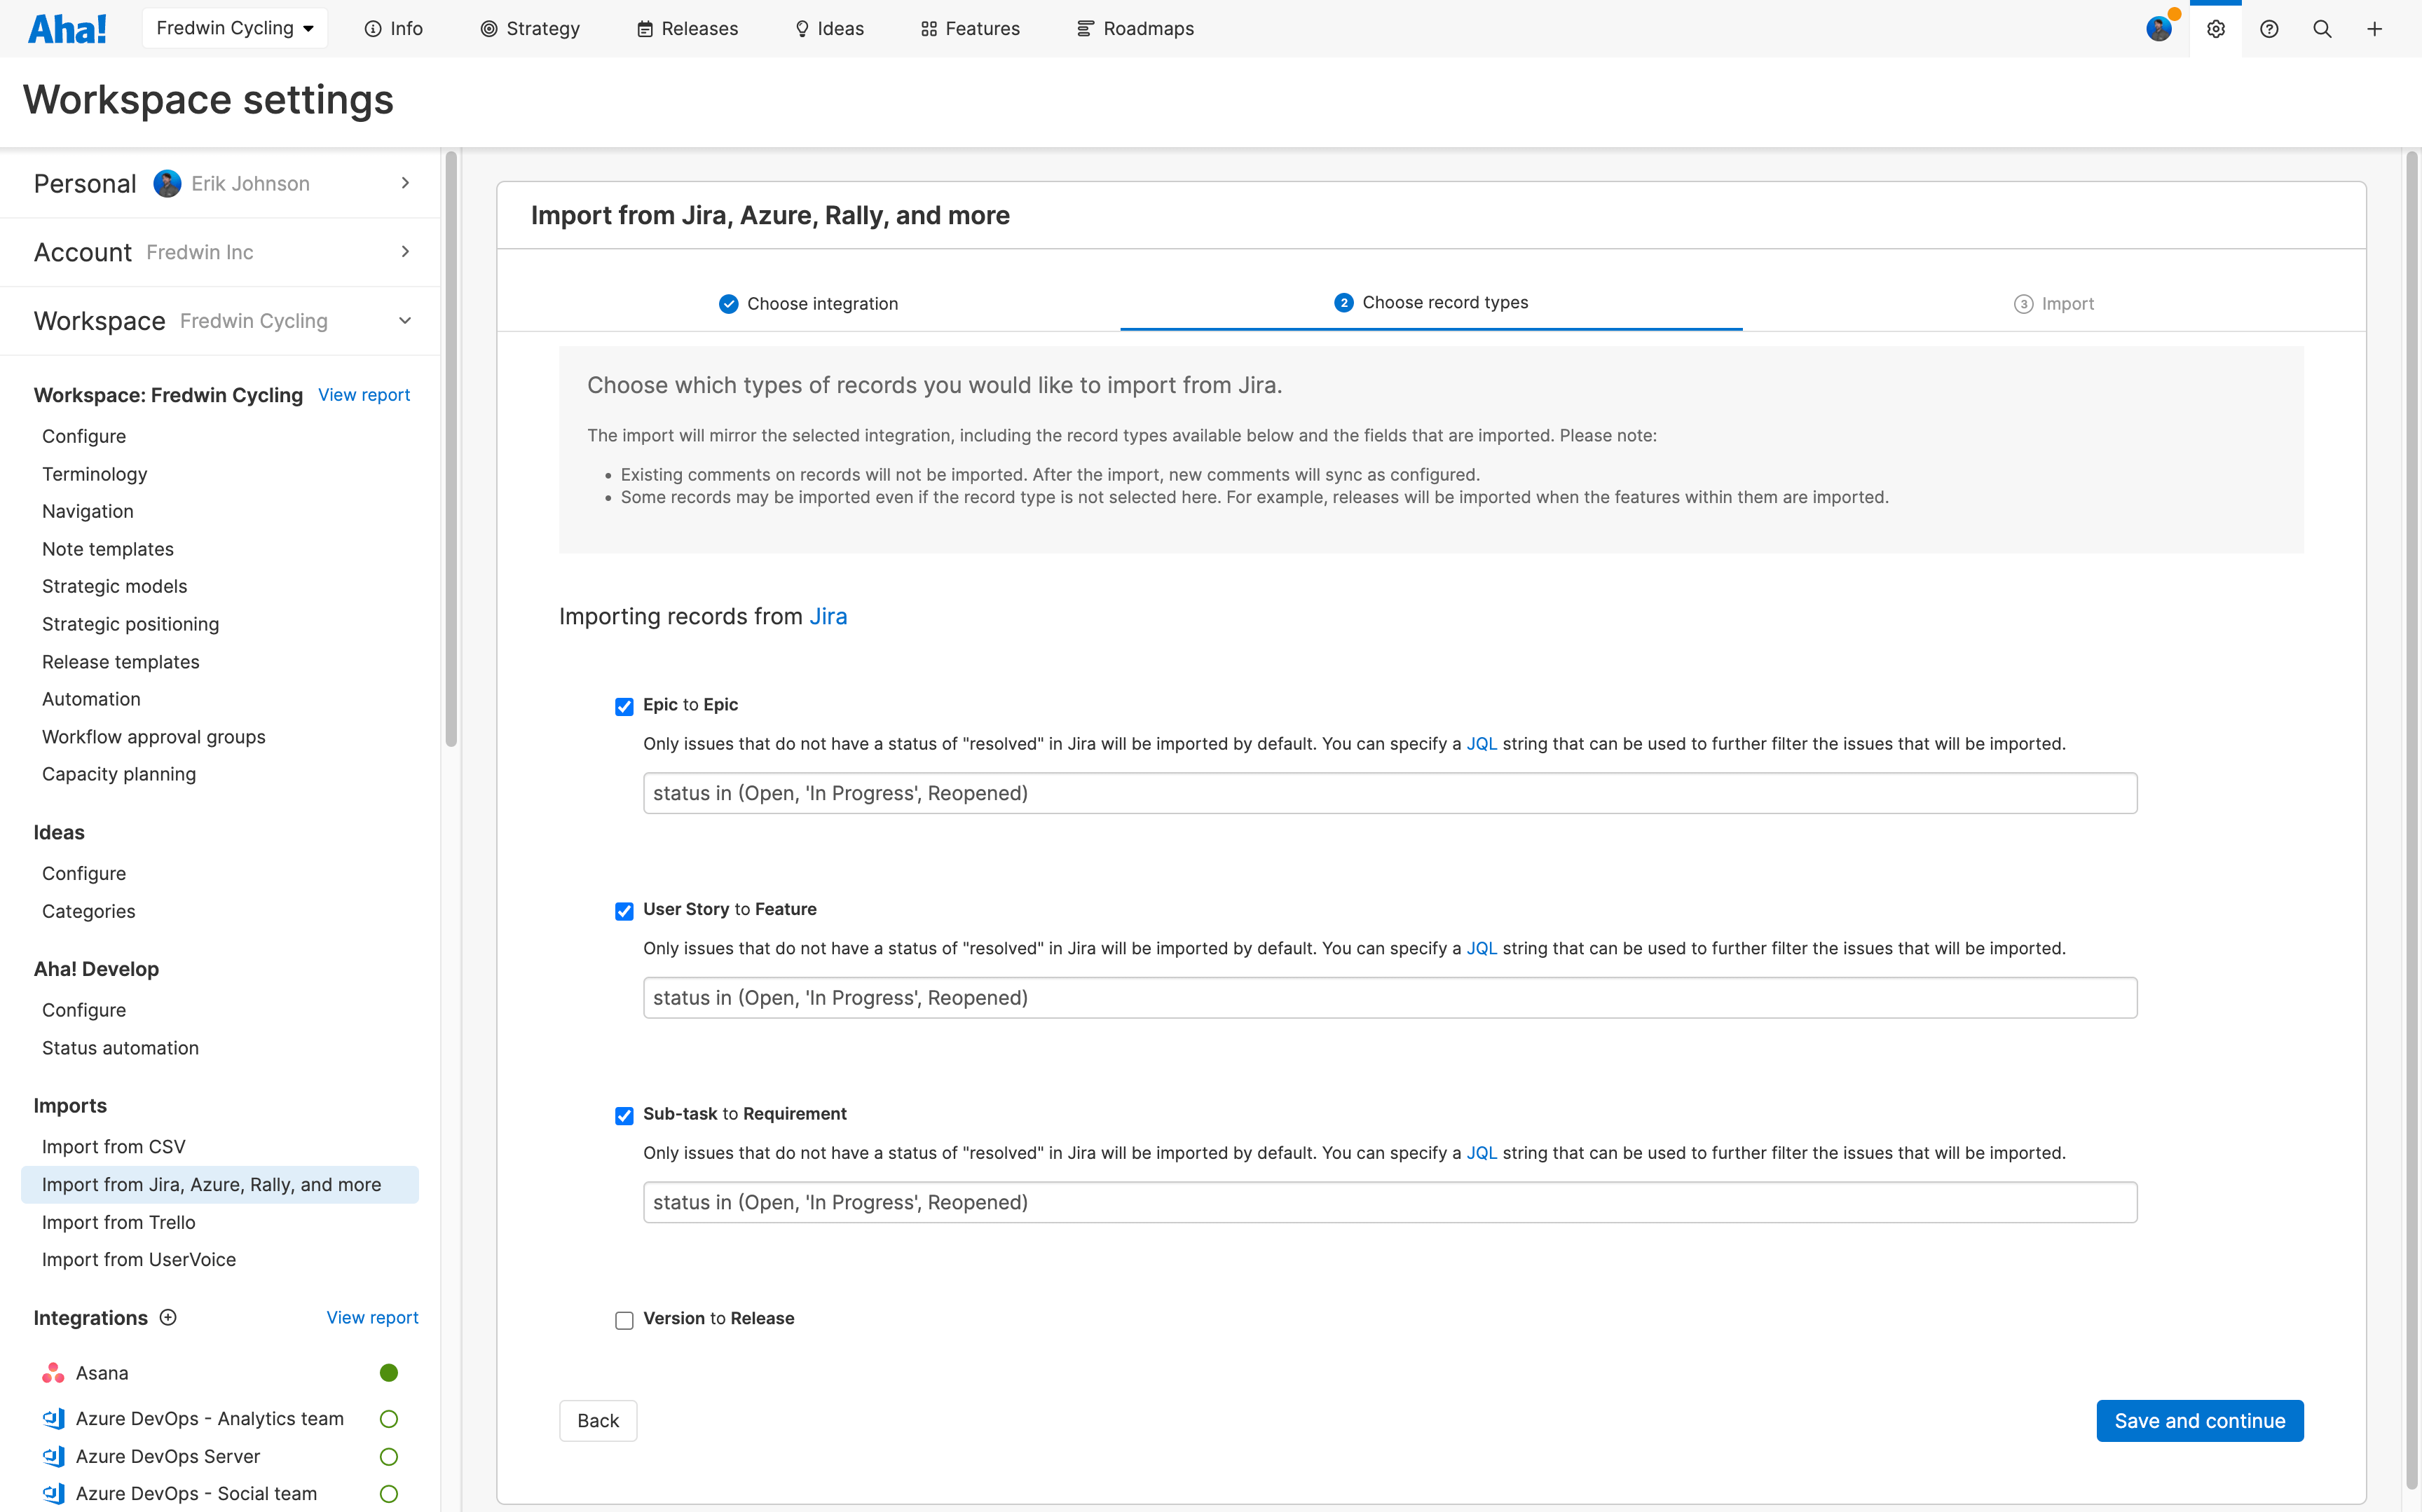Click Sub-task JQL filter input field
The width and height of the screenshot is (2422, 1512).
pos(1390,1202)
